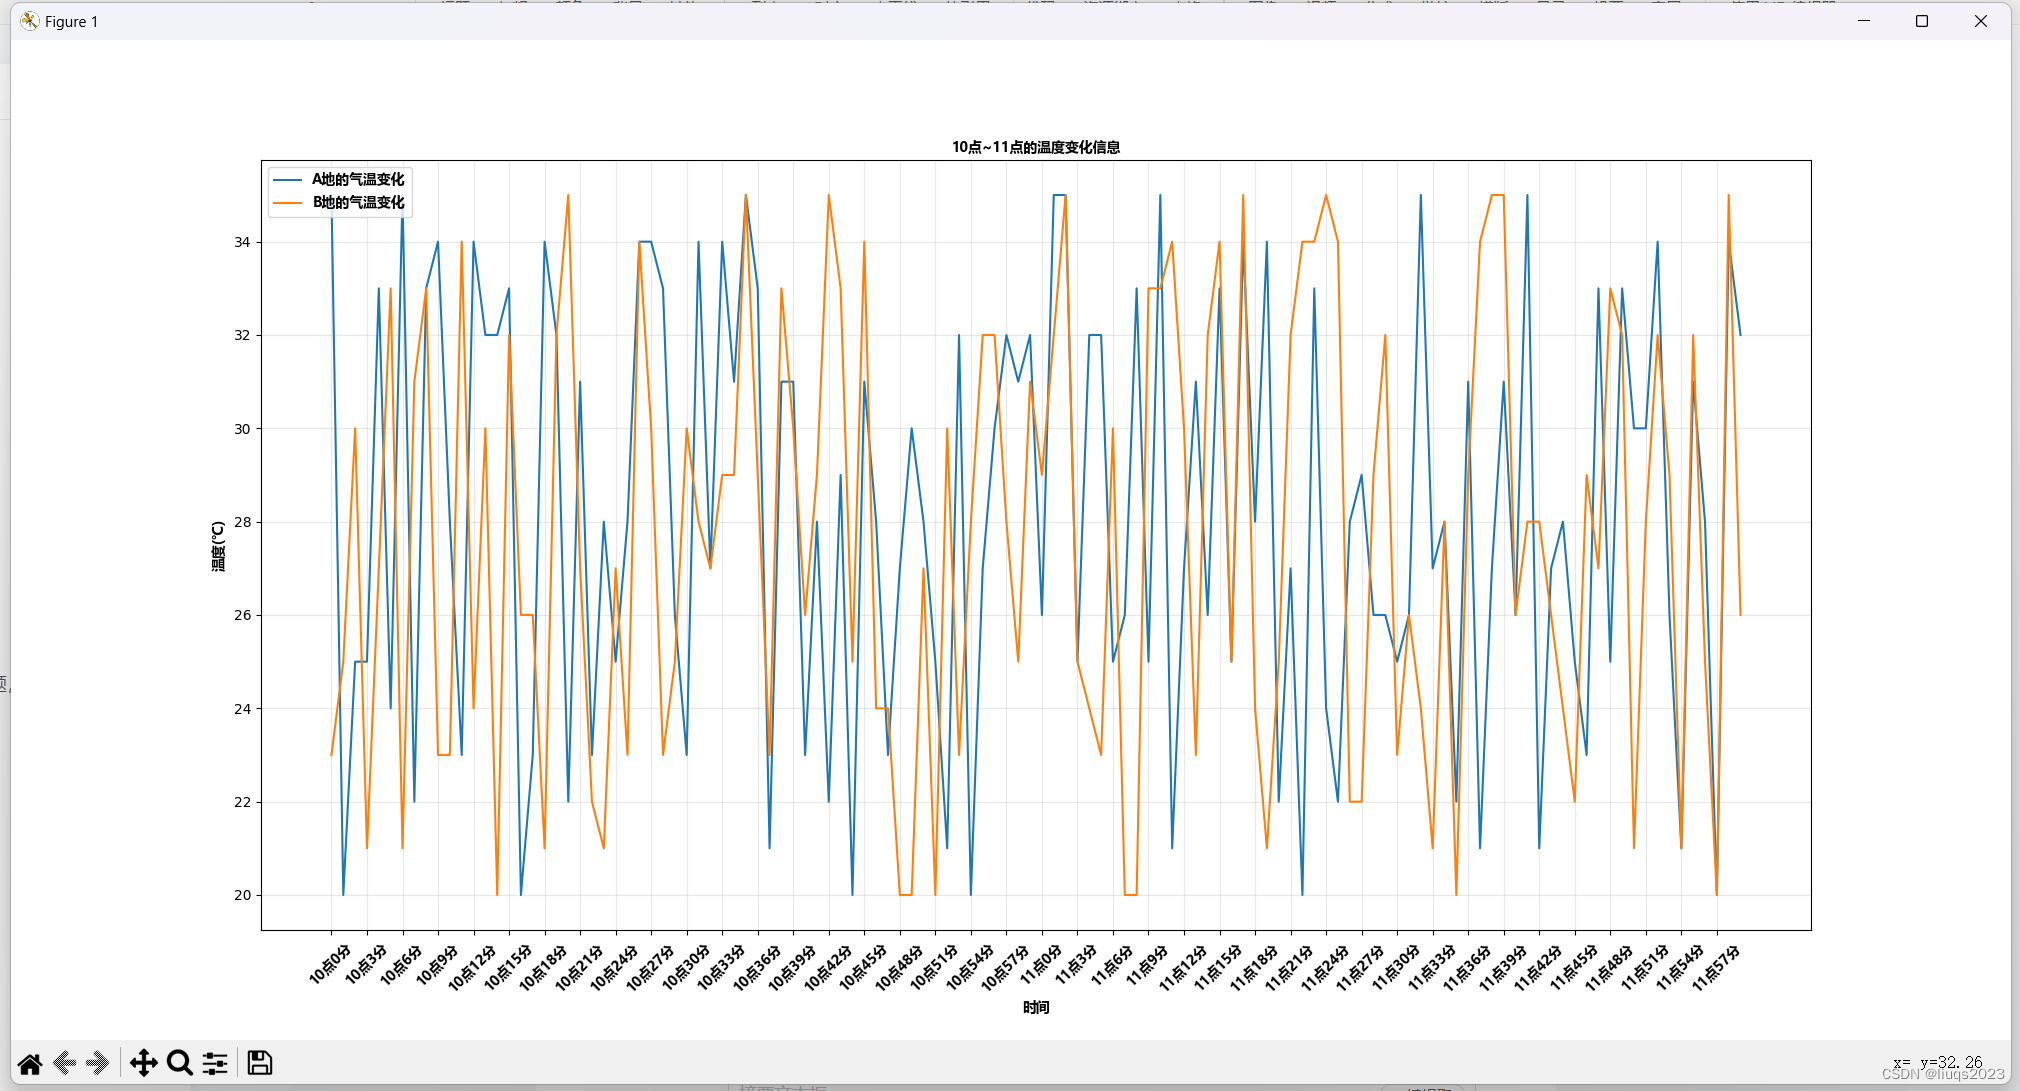
Task: Click the x-axis tick label 10点0分
Action: click(x=331, y=963)
